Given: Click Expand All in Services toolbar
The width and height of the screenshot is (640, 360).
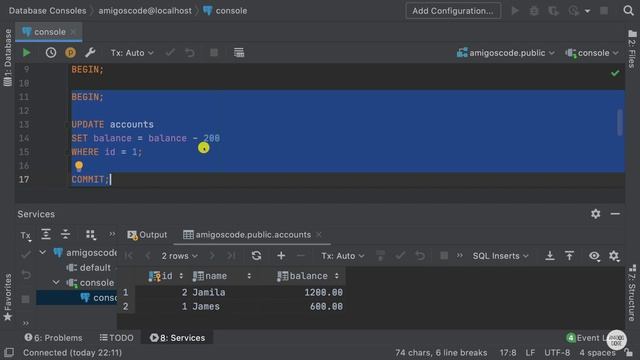Looking at the screenshot, I should (46, 234).
